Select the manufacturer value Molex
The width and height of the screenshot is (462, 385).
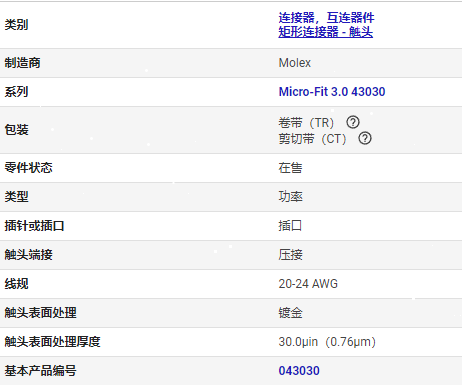[x=295, y=63]
